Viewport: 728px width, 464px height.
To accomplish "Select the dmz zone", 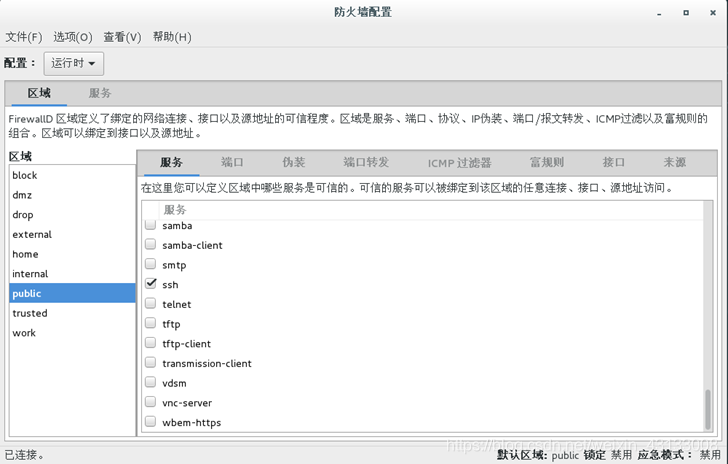I will click(72, 195).
